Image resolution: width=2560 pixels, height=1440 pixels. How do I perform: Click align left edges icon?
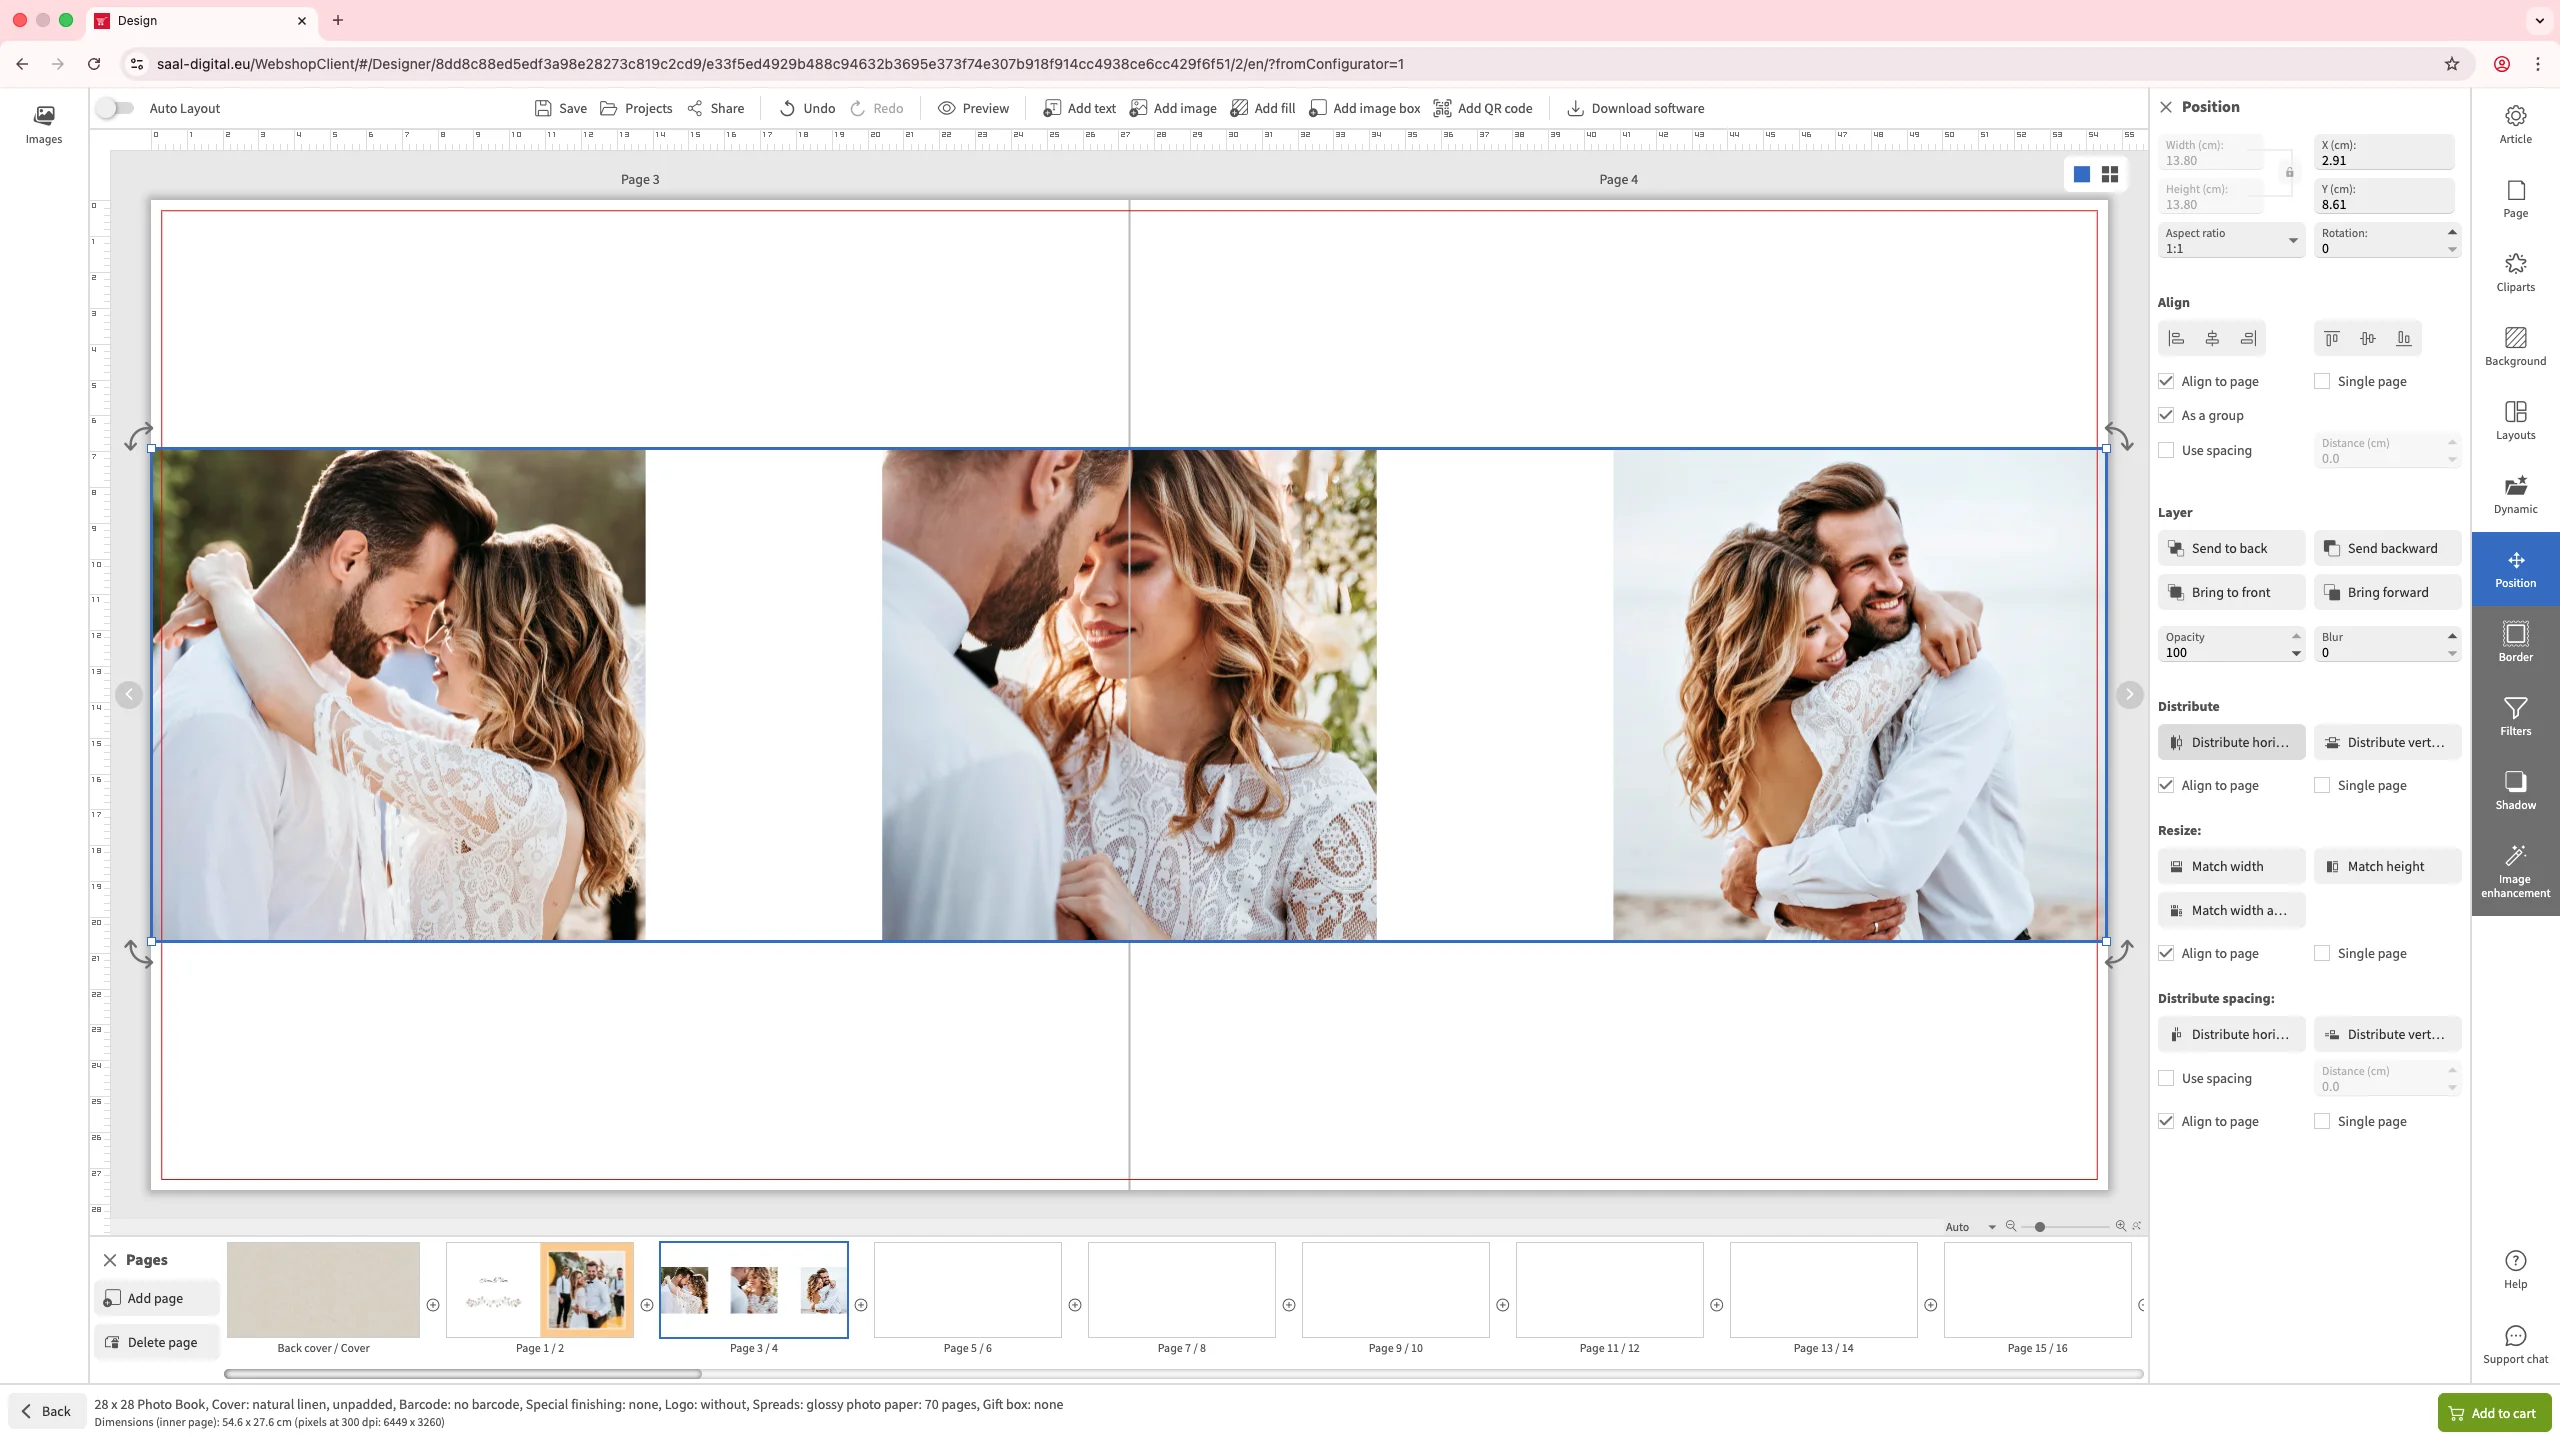coord(2176,339)
